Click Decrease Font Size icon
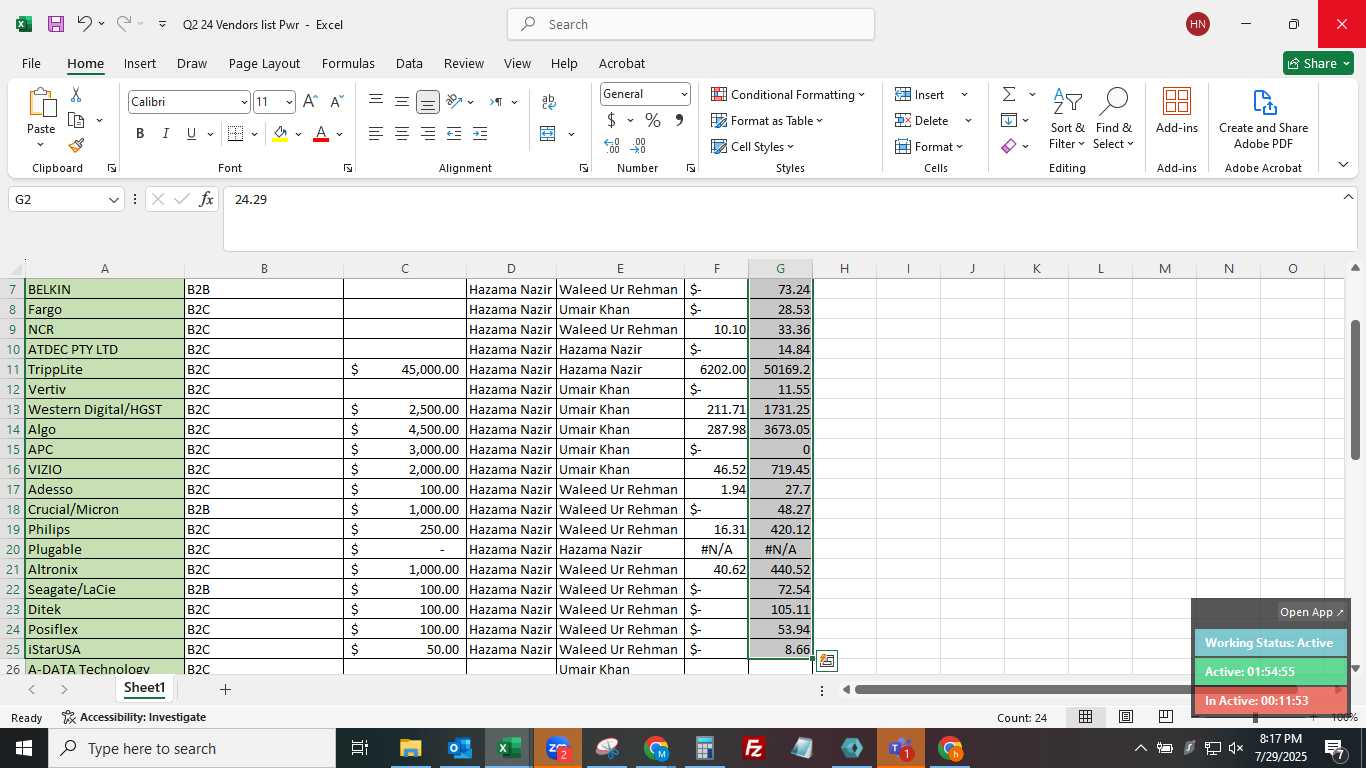This screenshot has height=768, width=1366. tap(336, 102)
